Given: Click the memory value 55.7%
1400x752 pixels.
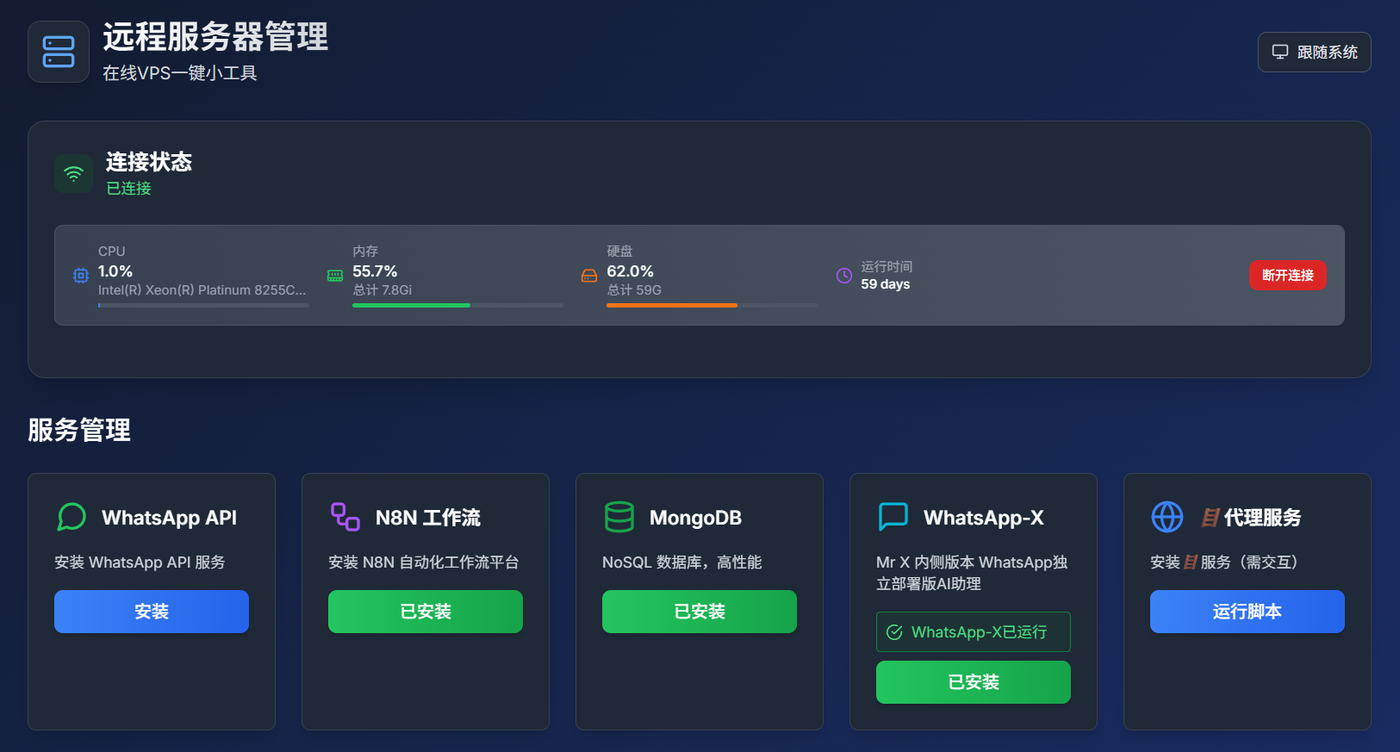Looking at the screenshot, I should [x=375, y=271].
